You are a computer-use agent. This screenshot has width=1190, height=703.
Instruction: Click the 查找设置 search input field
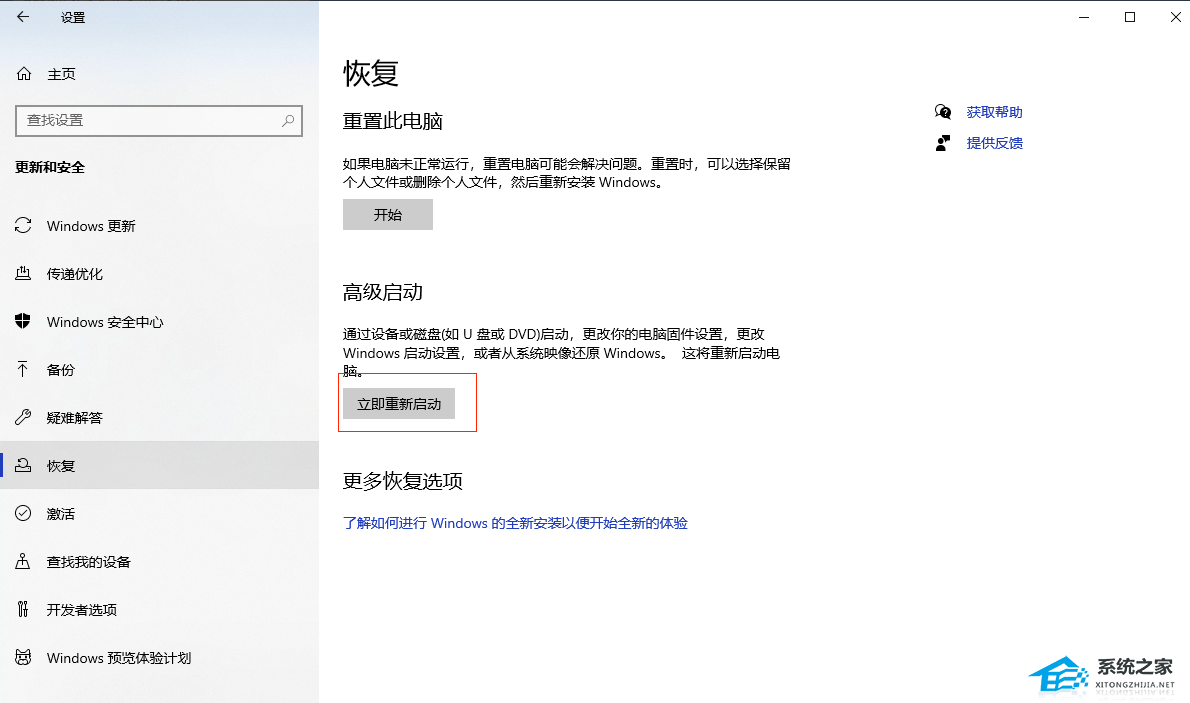click(159, 121)
